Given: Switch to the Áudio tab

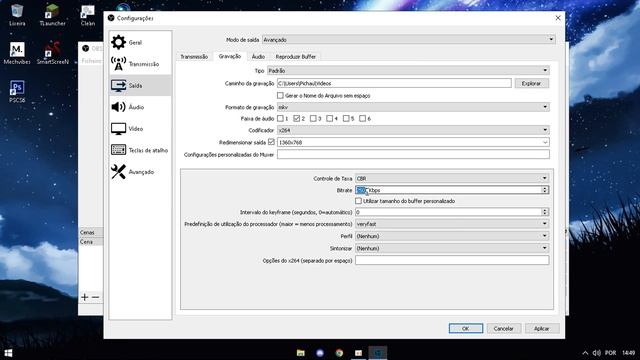Looking at the screenshot, I should pyautogui.click(x=258, y=57).
